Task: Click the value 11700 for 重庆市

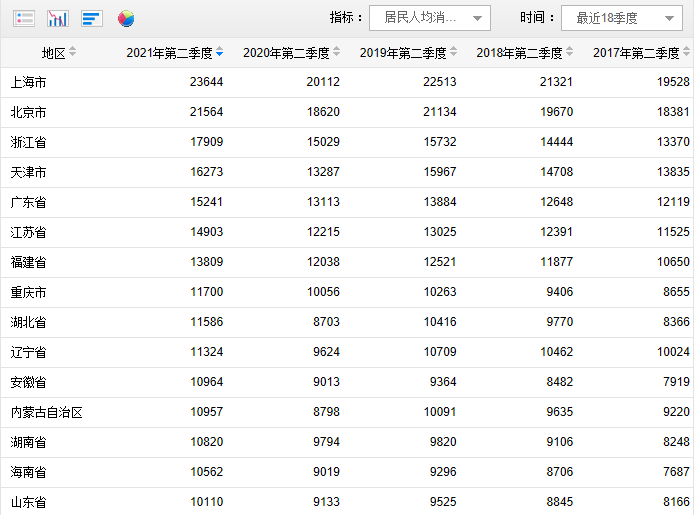Action: (x=206, y=292)
